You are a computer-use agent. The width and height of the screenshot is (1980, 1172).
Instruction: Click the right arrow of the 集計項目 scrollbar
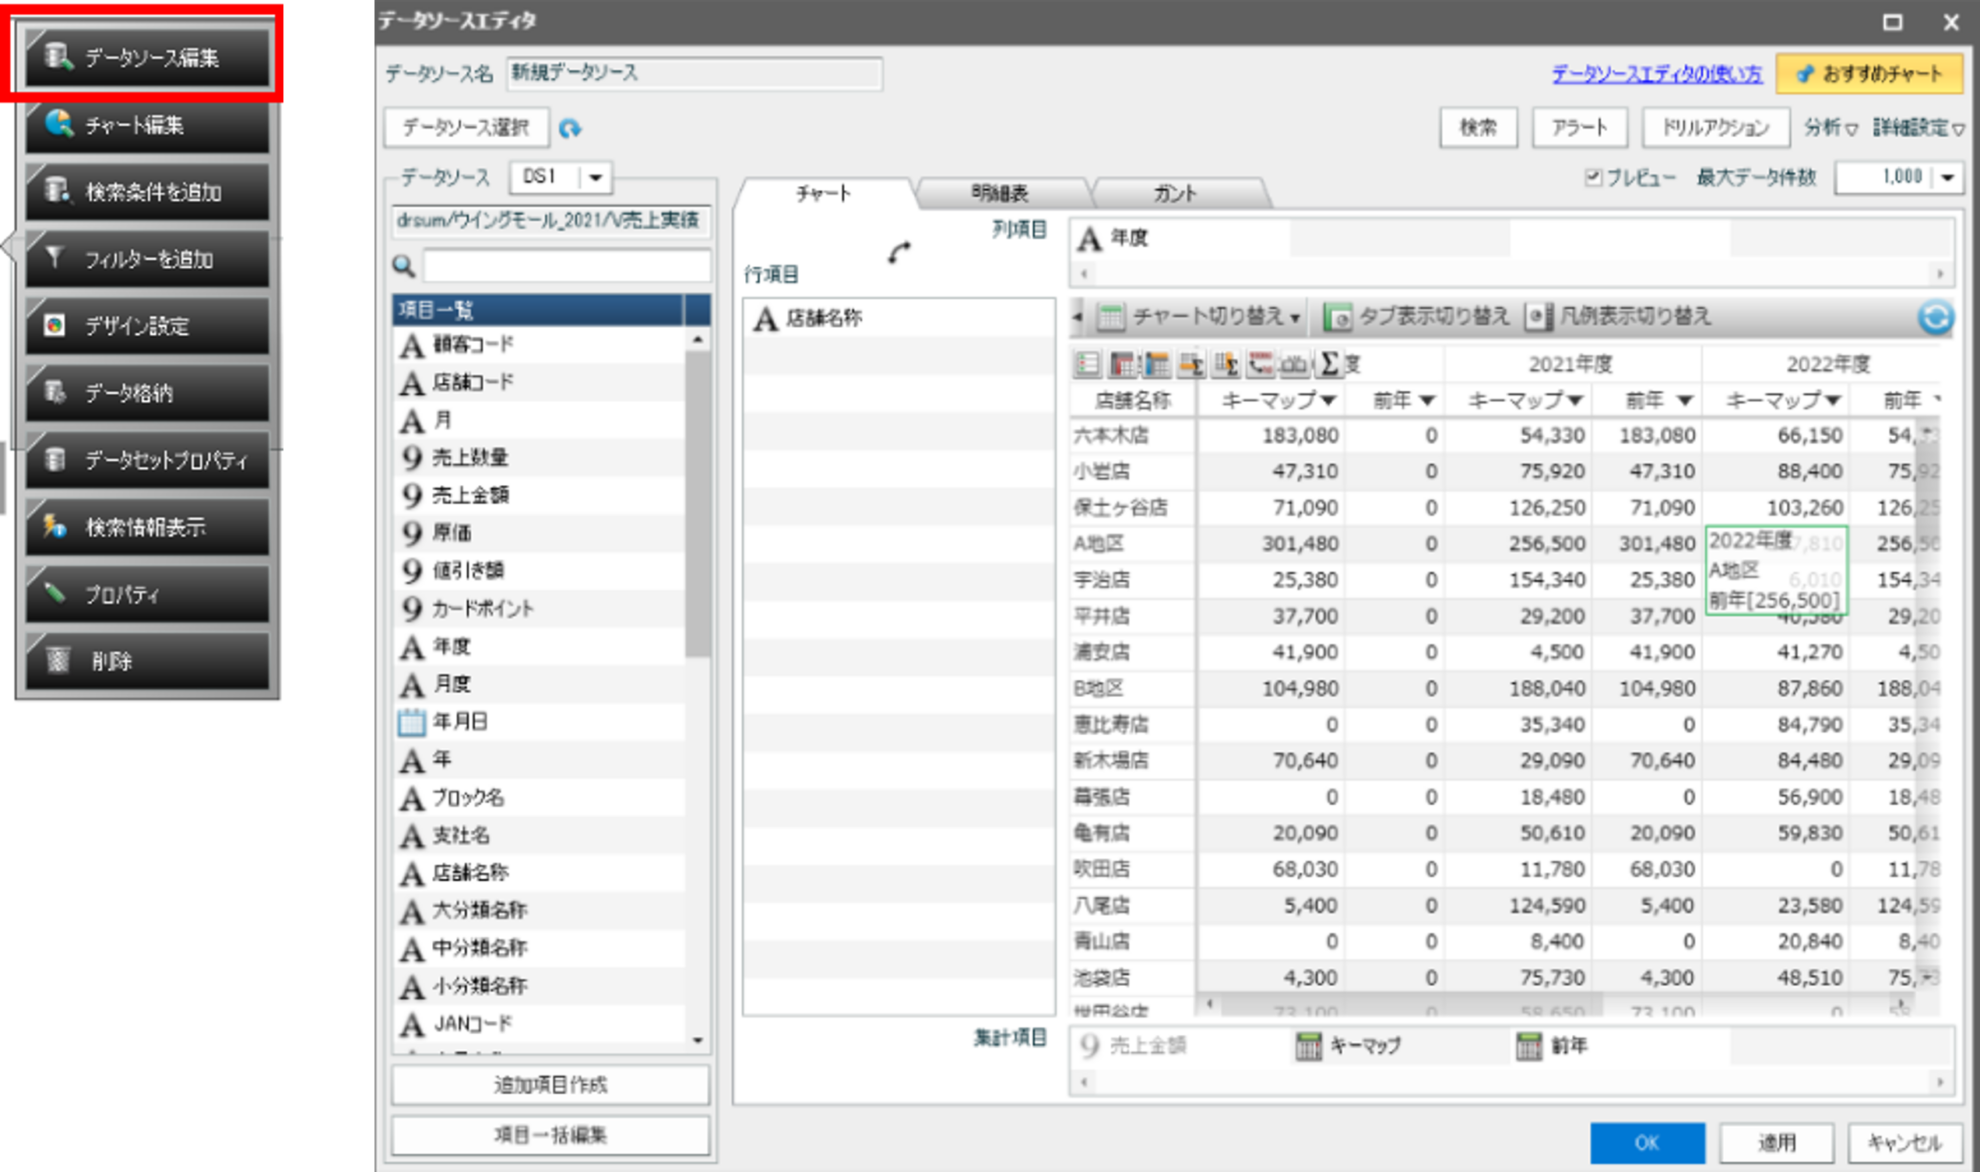1940,1082
